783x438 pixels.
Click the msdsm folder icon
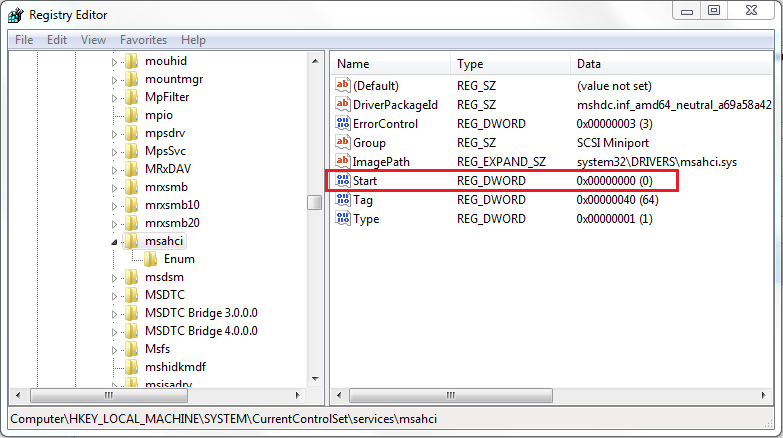[131, 277]
